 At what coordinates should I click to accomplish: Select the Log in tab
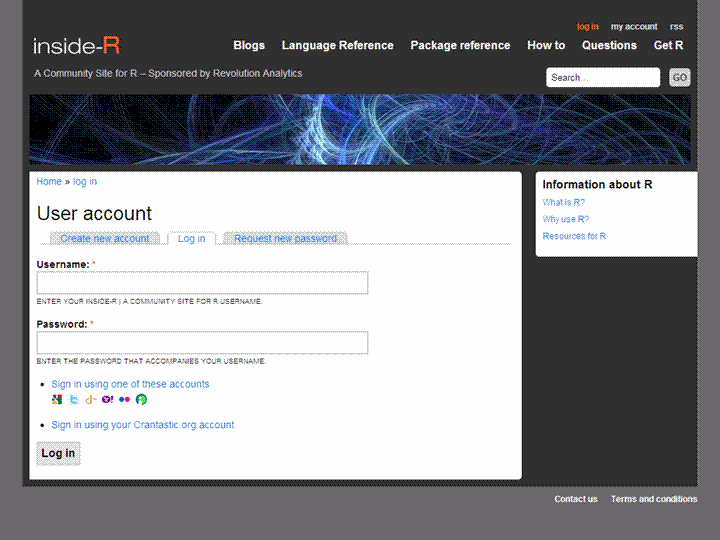pos(191,238)
